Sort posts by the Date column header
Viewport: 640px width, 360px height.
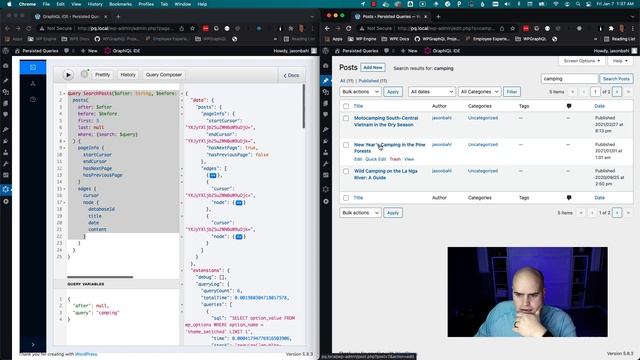click(599, 106)
